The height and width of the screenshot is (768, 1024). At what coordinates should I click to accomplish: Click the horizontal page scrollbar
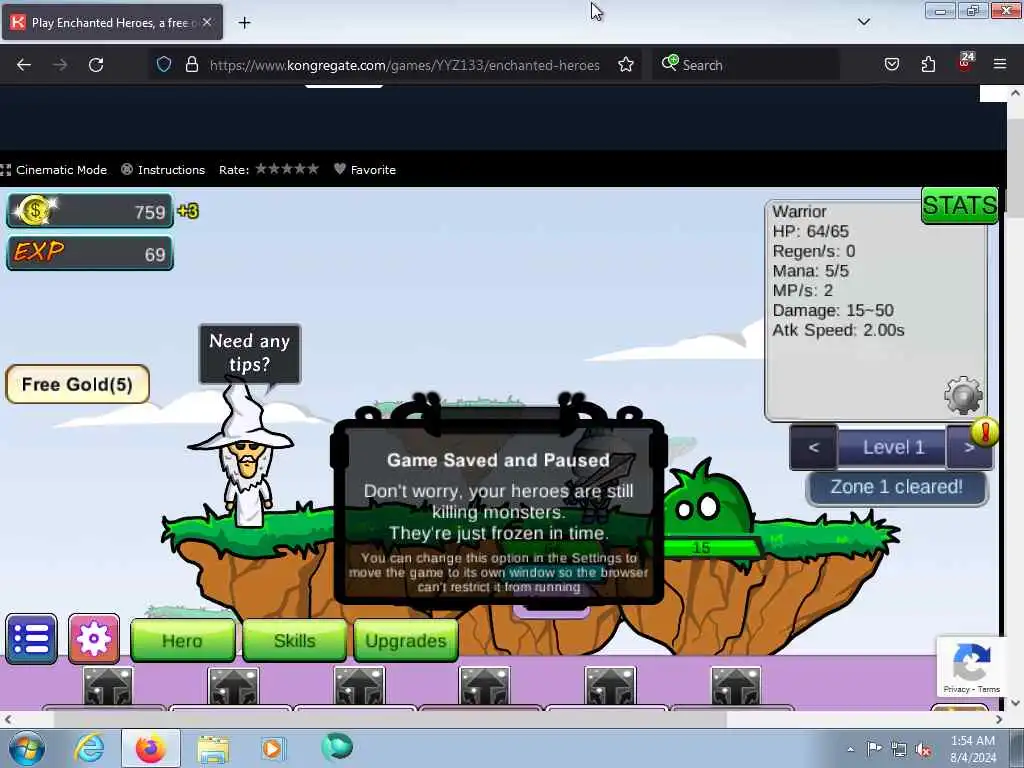[x=389, y=719]
